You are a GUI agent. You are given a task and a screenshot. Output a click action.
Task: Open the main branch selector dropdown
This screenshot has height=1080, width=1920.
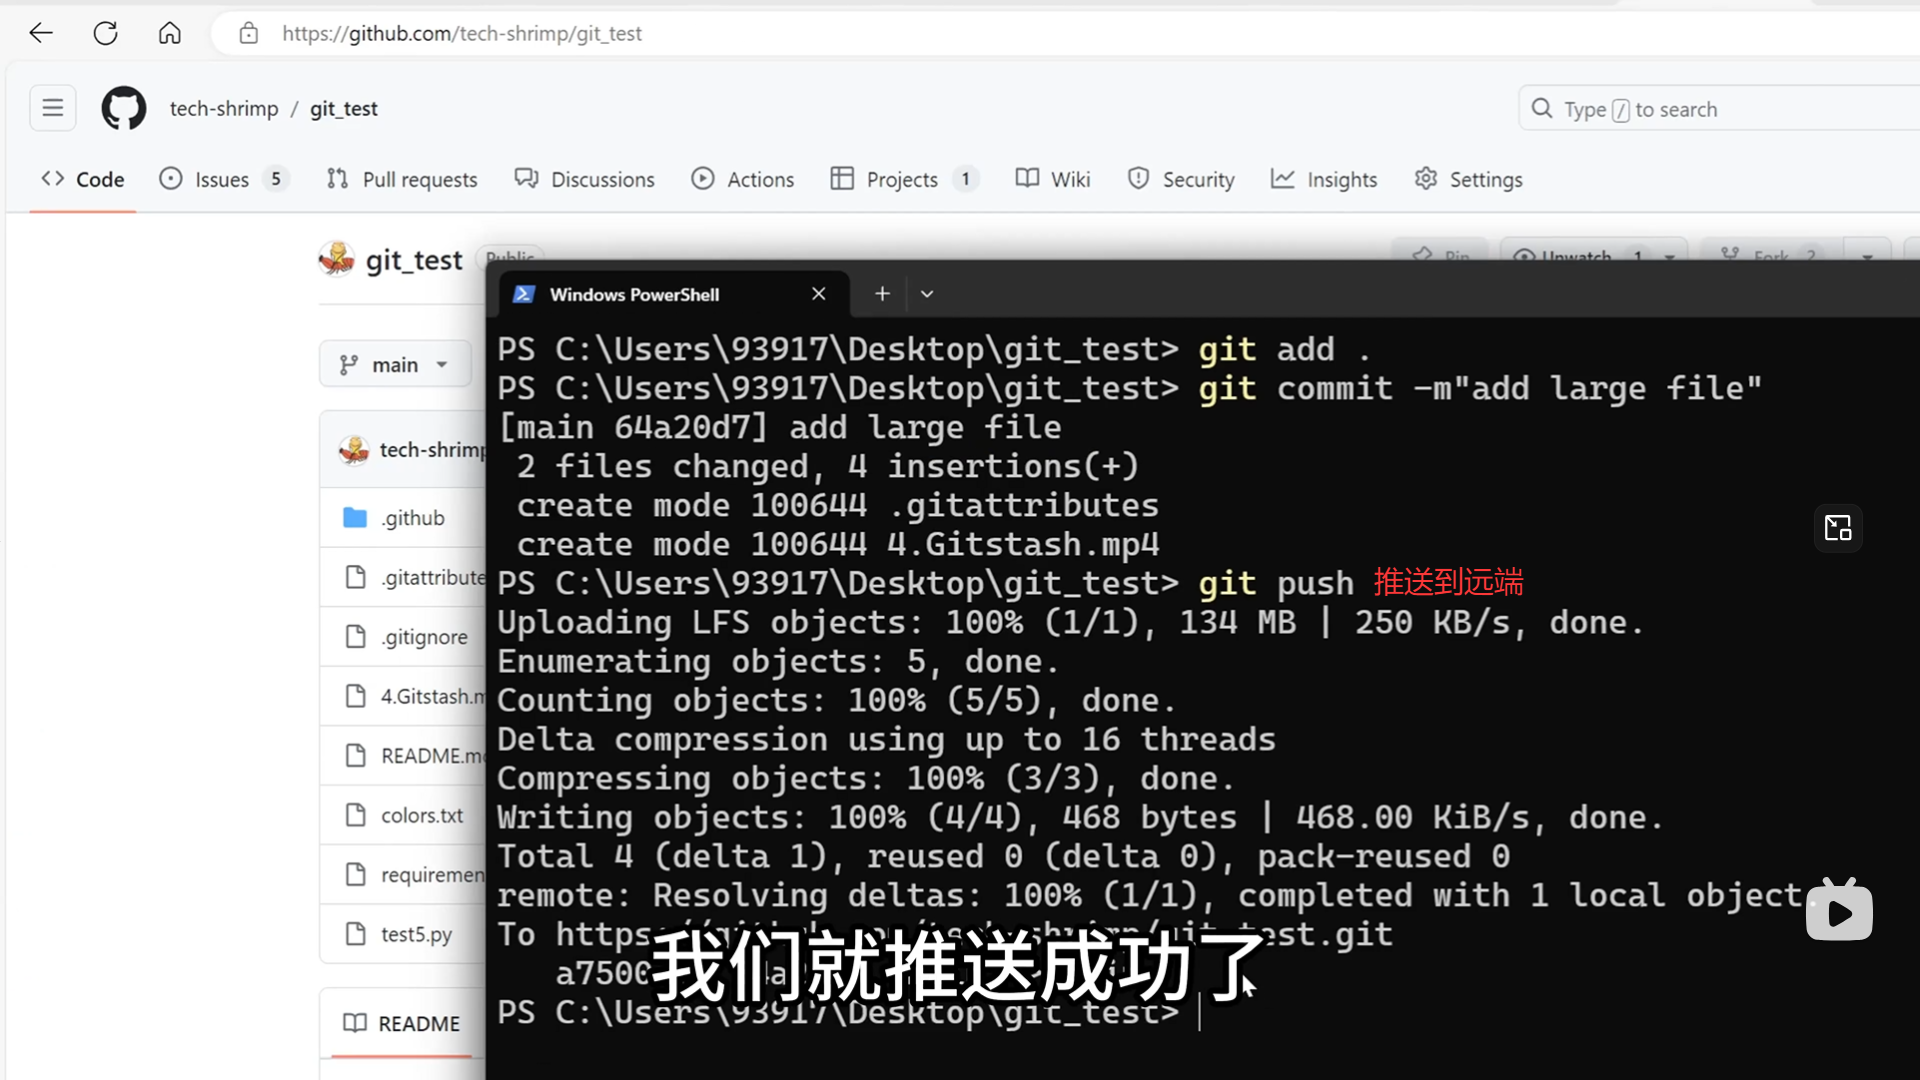coord(394,365)
